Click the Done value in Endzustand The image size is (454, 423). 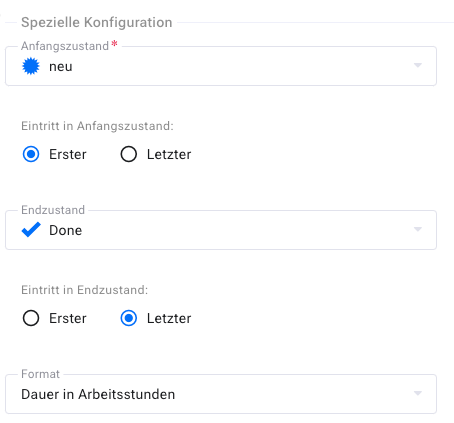coord(66,230)
